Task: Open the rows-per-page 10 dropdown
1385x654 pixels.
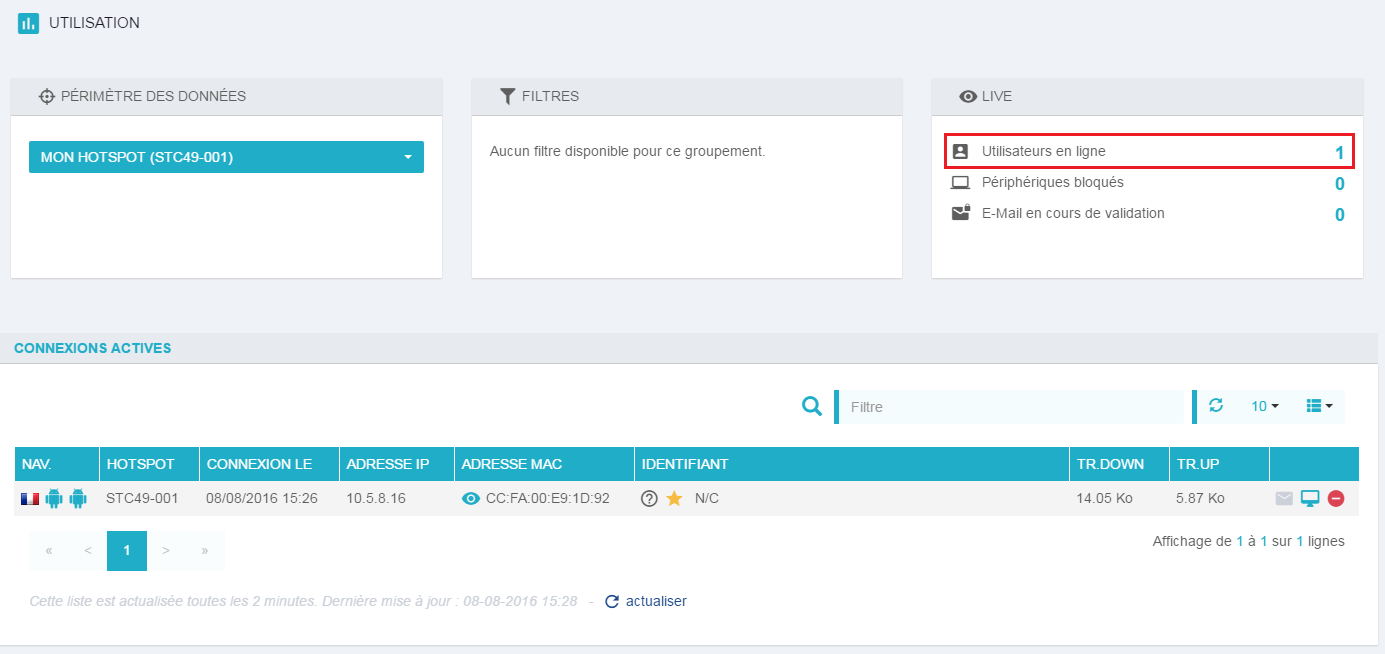Action: click(x=1265, y=406)
